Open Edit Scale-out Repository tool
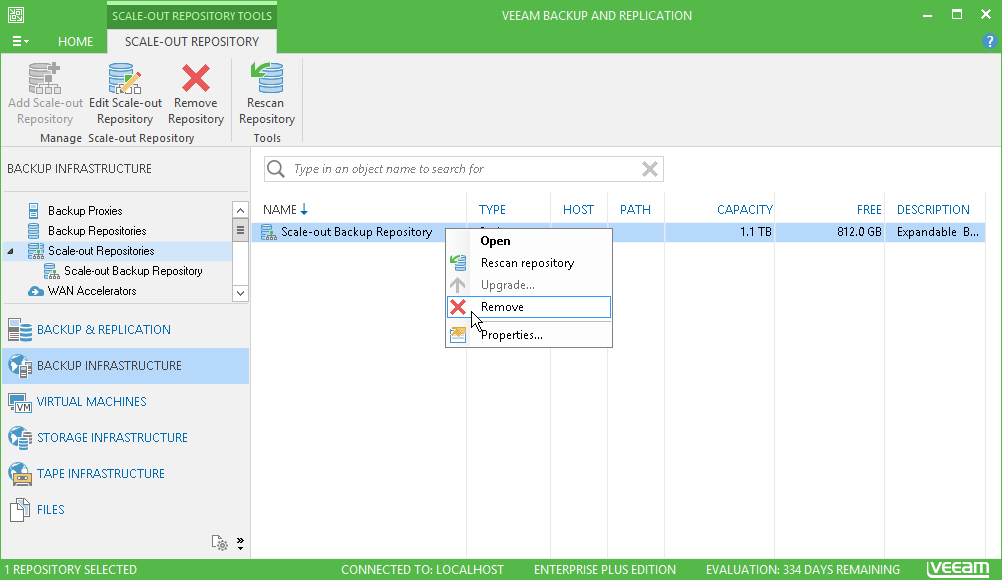 tap(125, 94)
